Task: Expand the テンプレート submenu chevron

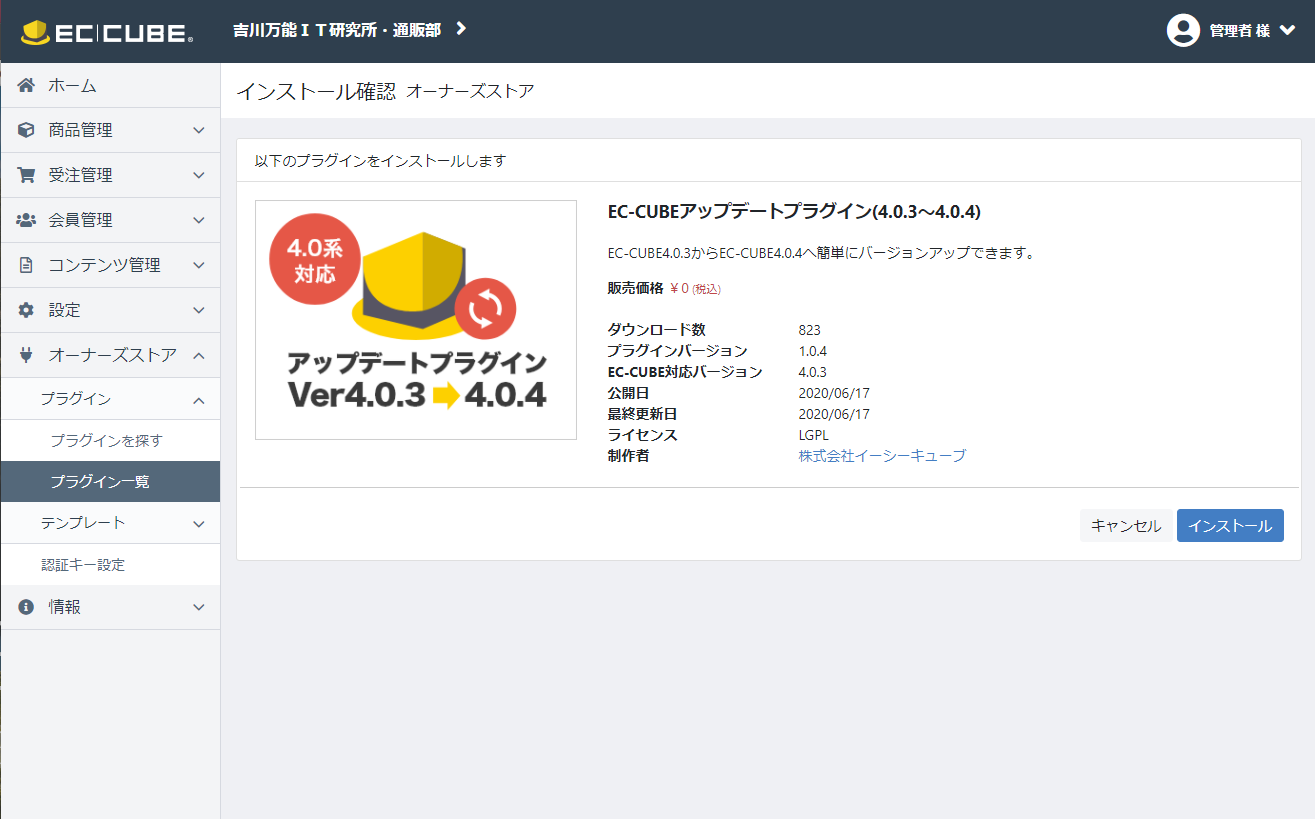Action: coord(199,523)
